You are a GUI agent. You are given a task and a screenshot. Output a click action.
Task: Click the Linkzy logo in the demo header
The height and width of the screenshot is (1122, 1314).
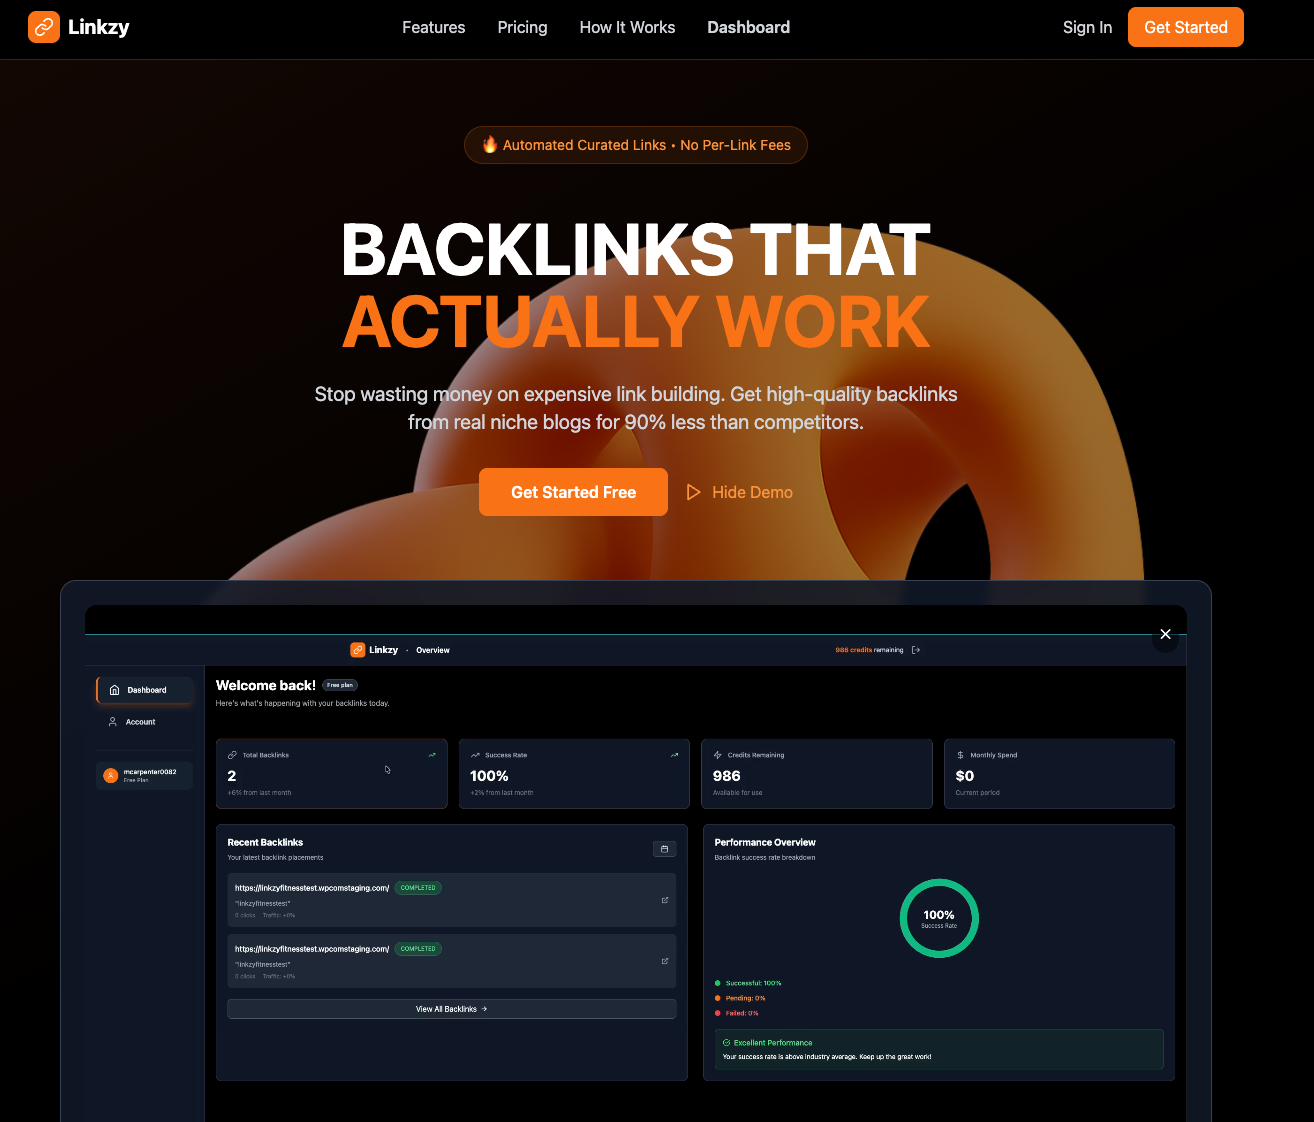[x=358, y=650]
